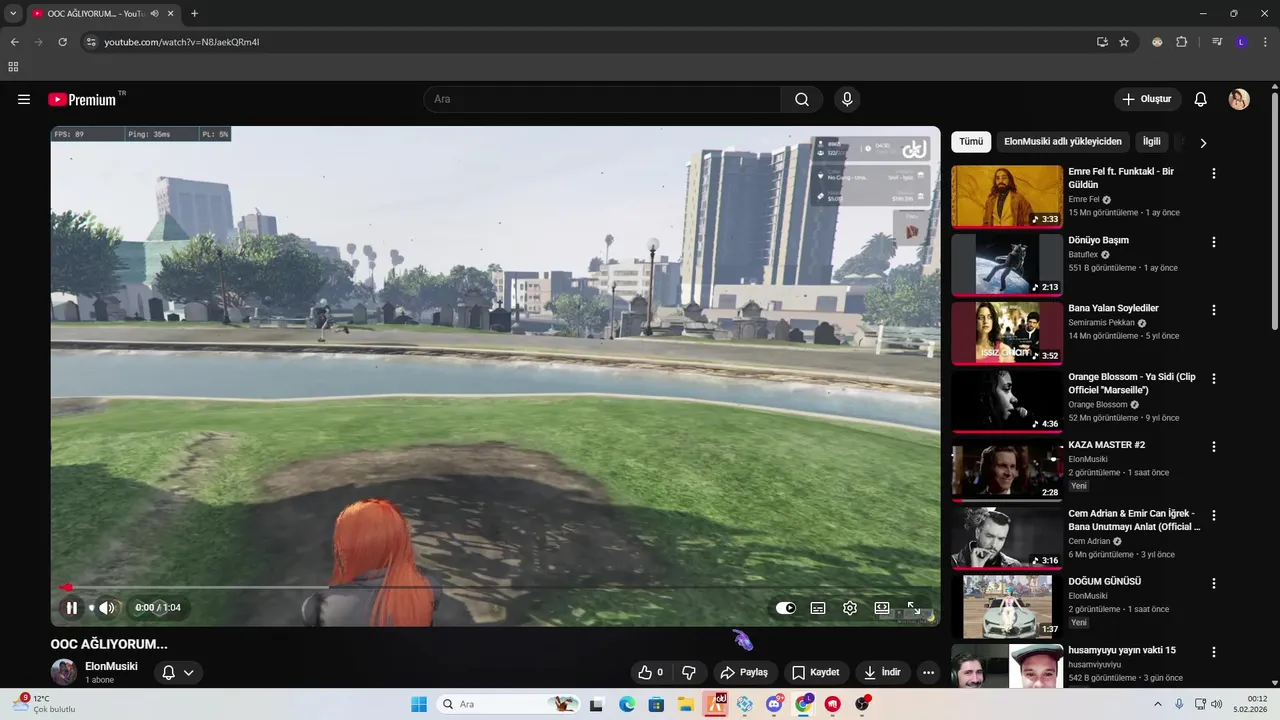Viewport: 1280px width, 720px height.
Task: Open the ElonMusiki channel link
Action: click(x=111, y=666)
